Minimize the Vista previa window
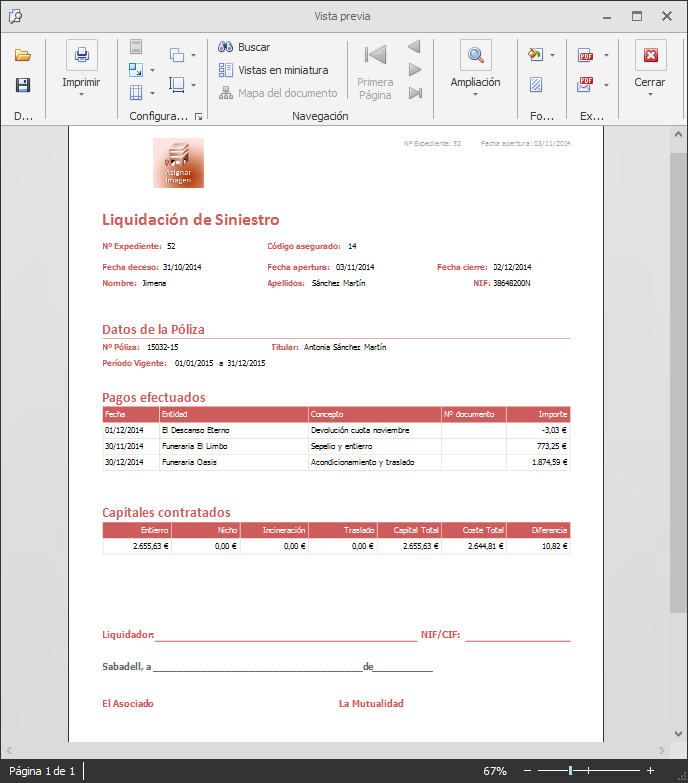This screenshot has width=688, height=783. [607, 16]
